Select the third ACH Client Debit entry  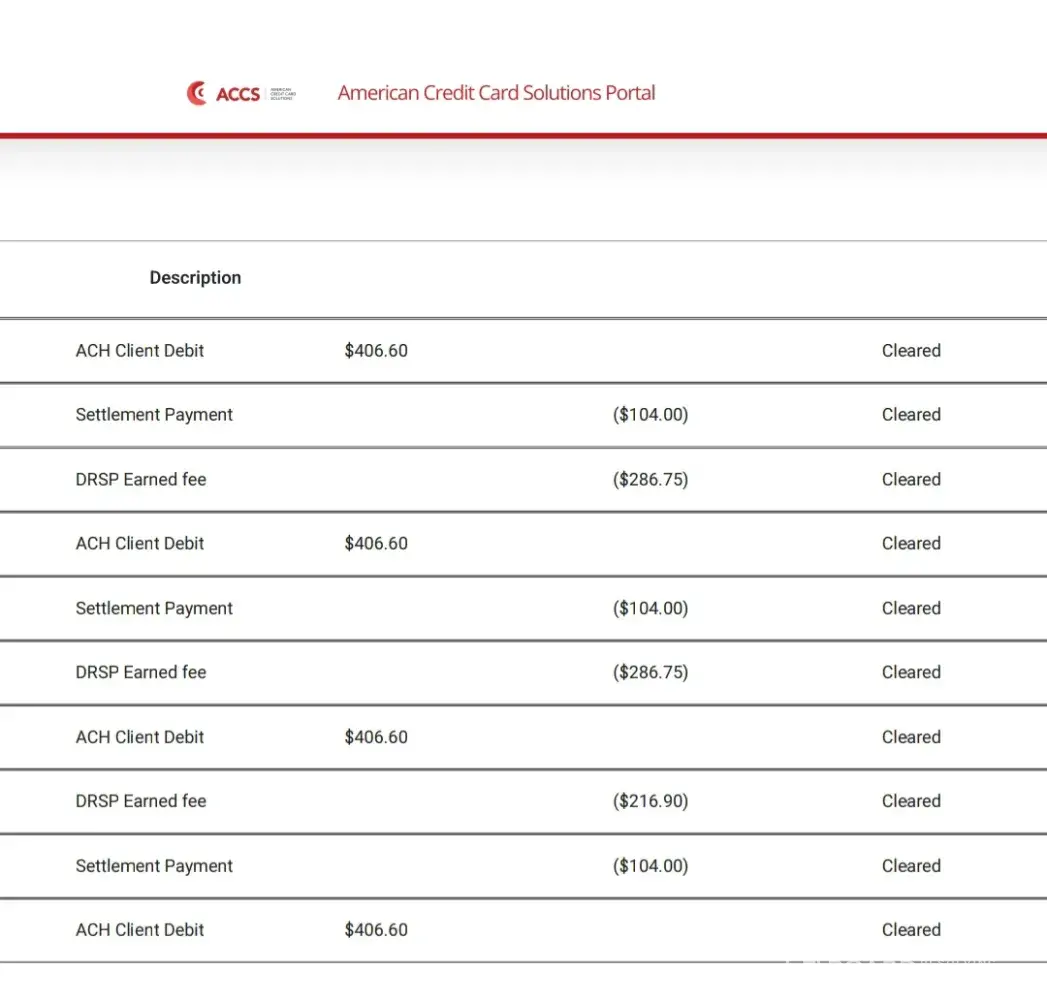click(x=140, y=737)
